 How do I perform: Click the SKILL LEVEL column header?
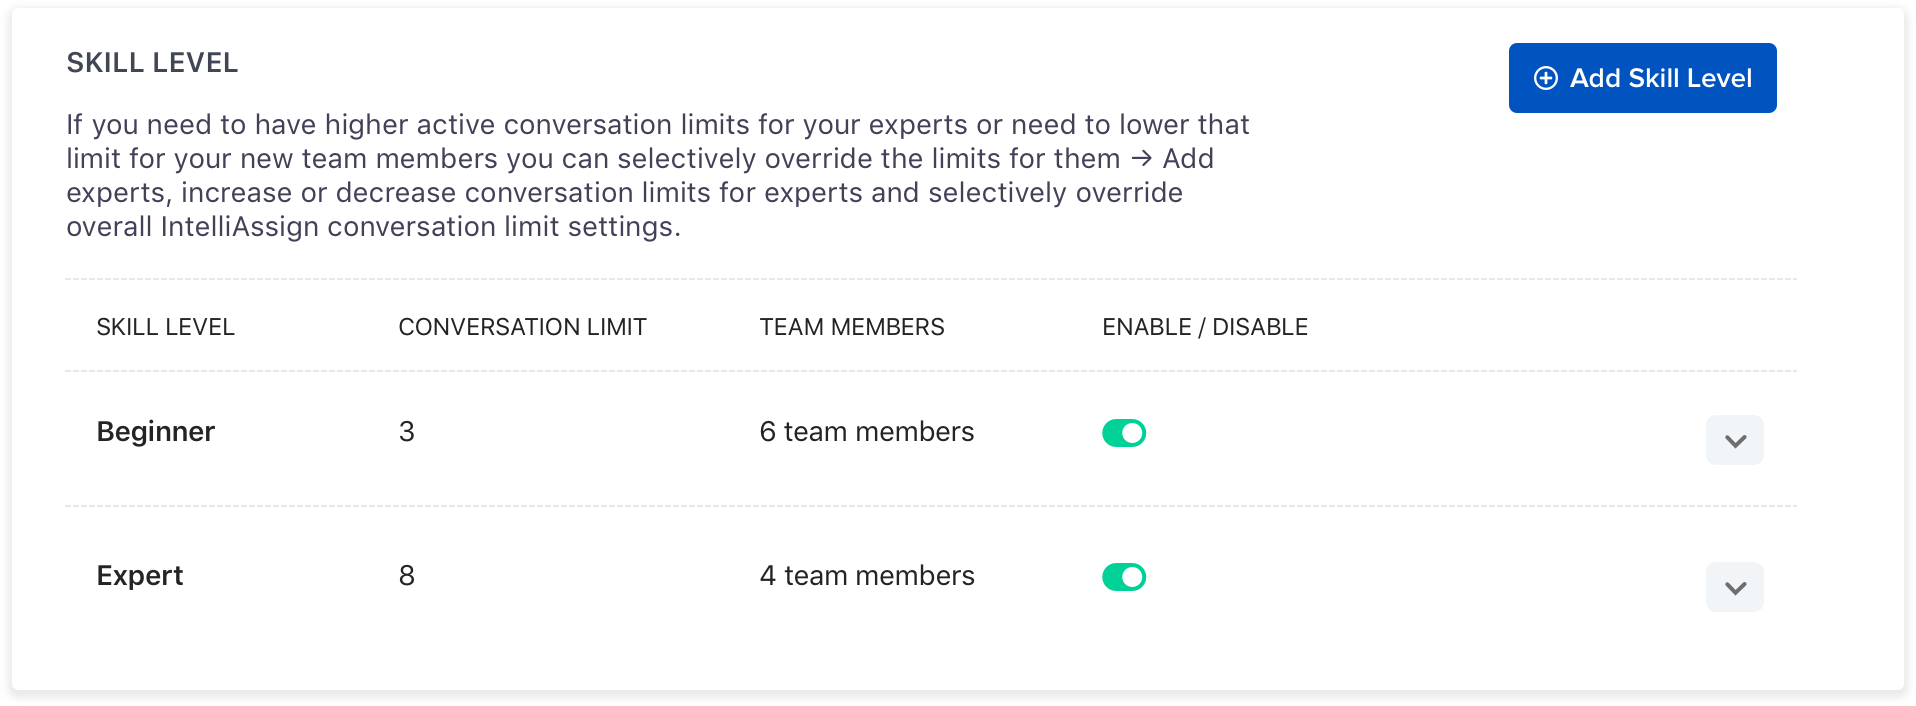click(x=165, y=327)
